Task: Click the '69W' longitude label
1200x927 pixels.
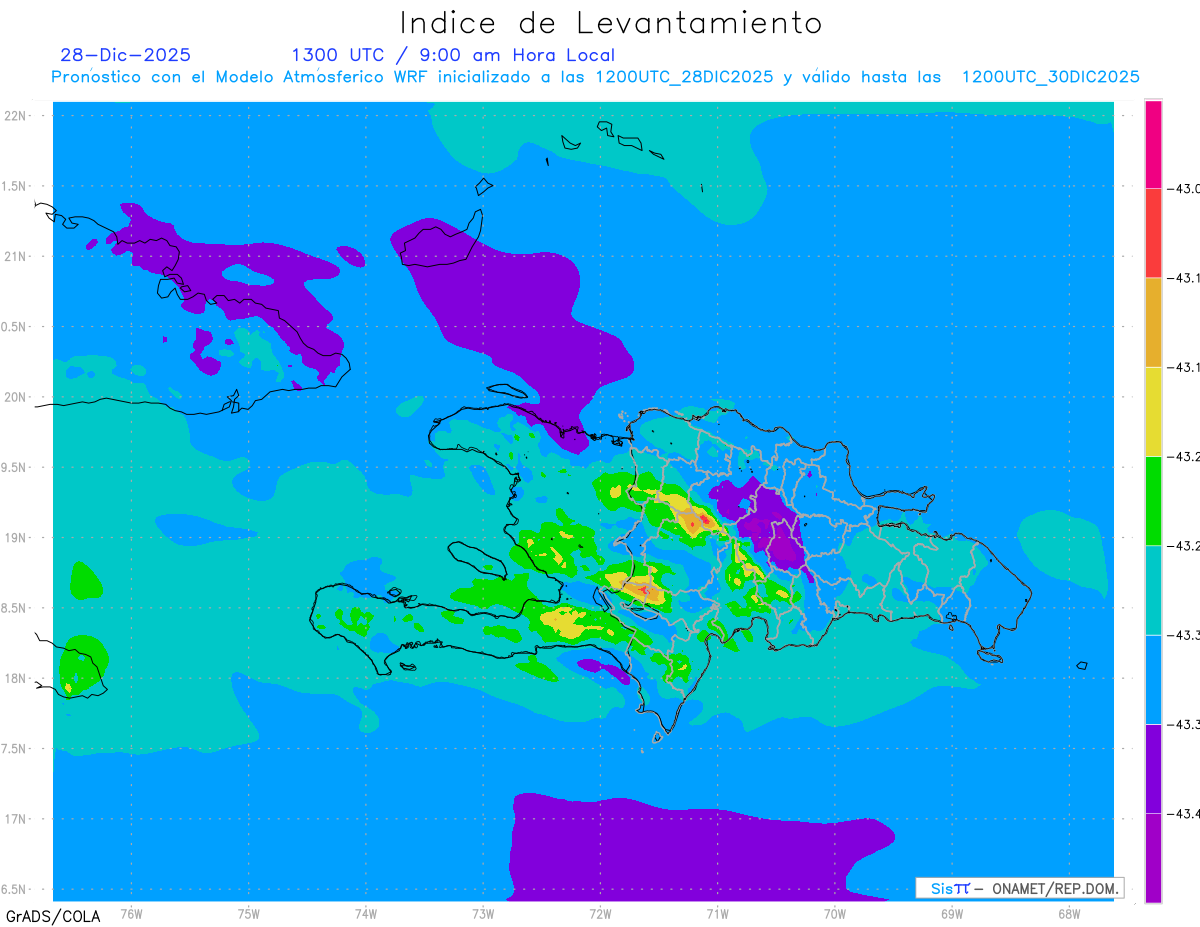Action: pos(951,913)
